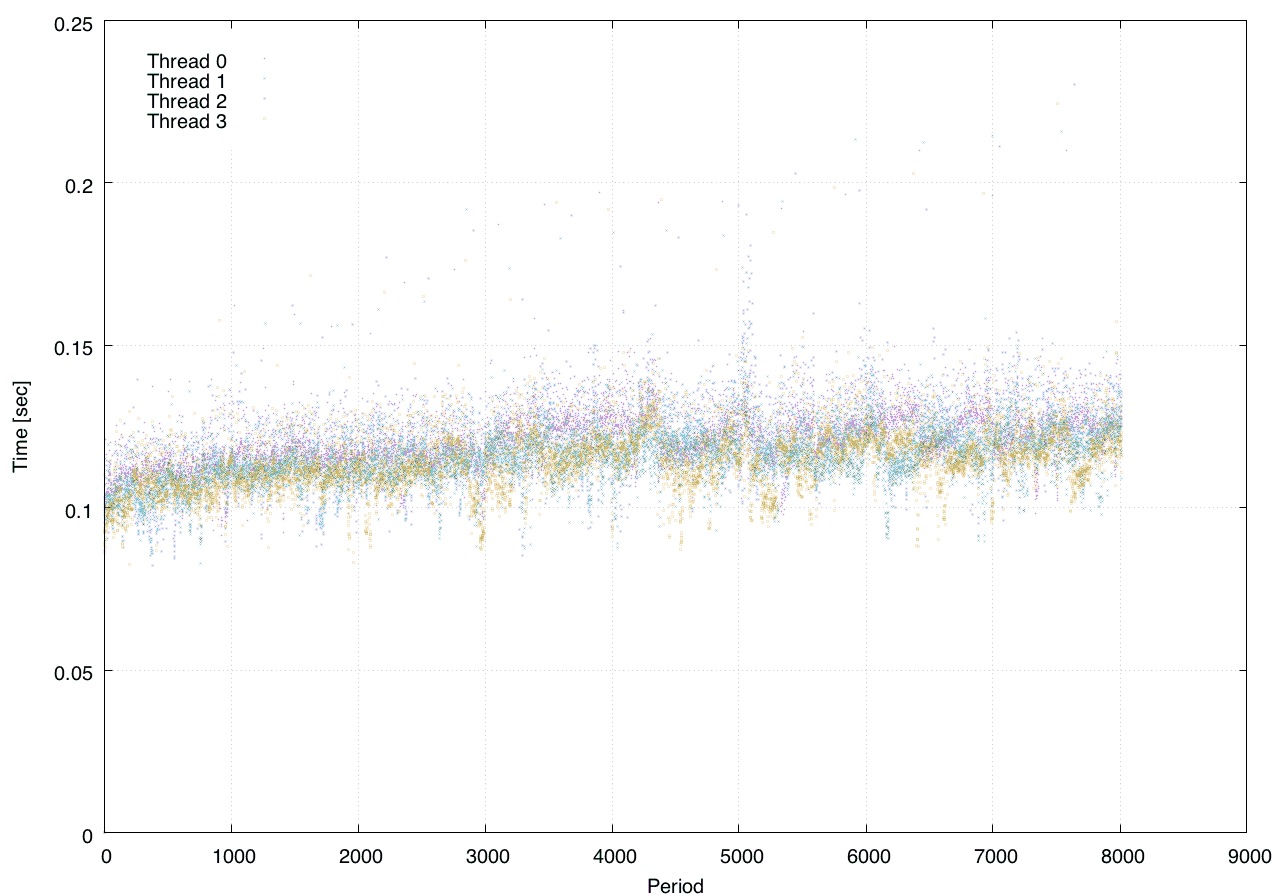
Task: Click the 0.05 y-axis tick label
Action: [71, 671]
